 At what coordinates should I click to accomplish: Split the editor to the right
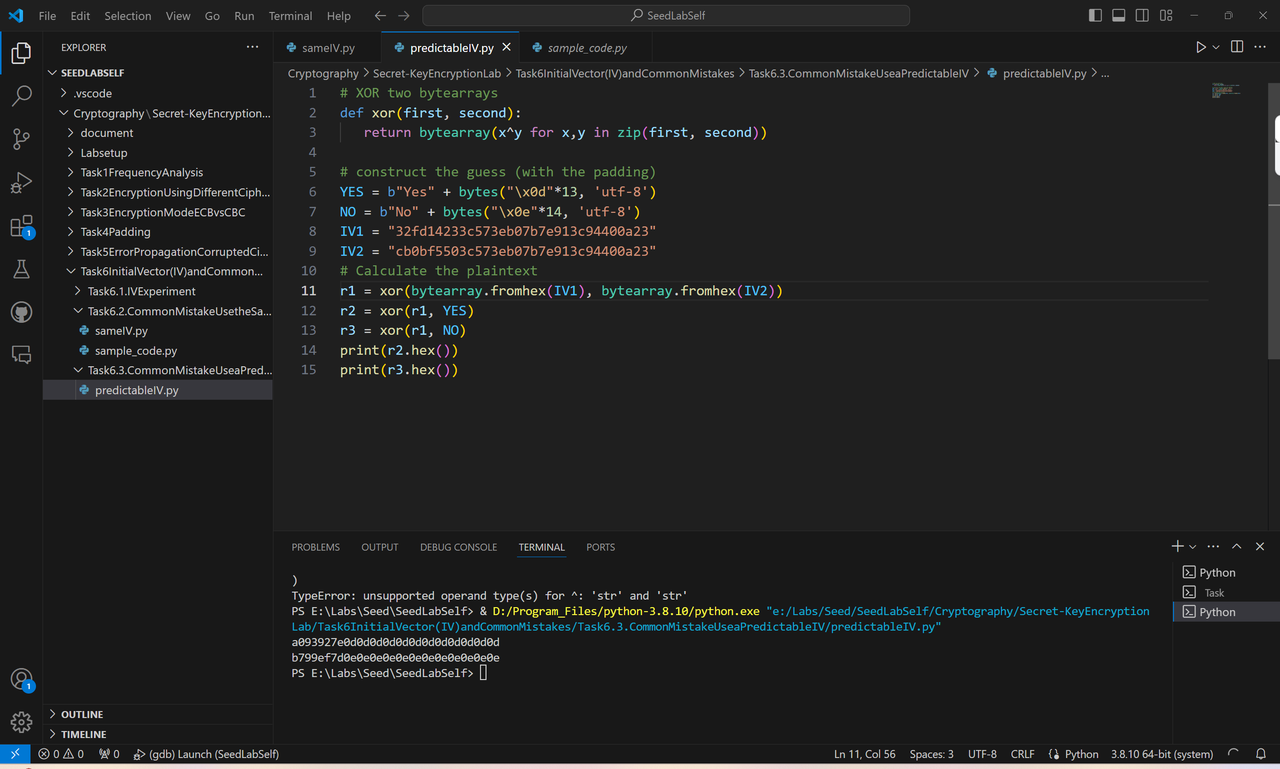point(1237,47)
